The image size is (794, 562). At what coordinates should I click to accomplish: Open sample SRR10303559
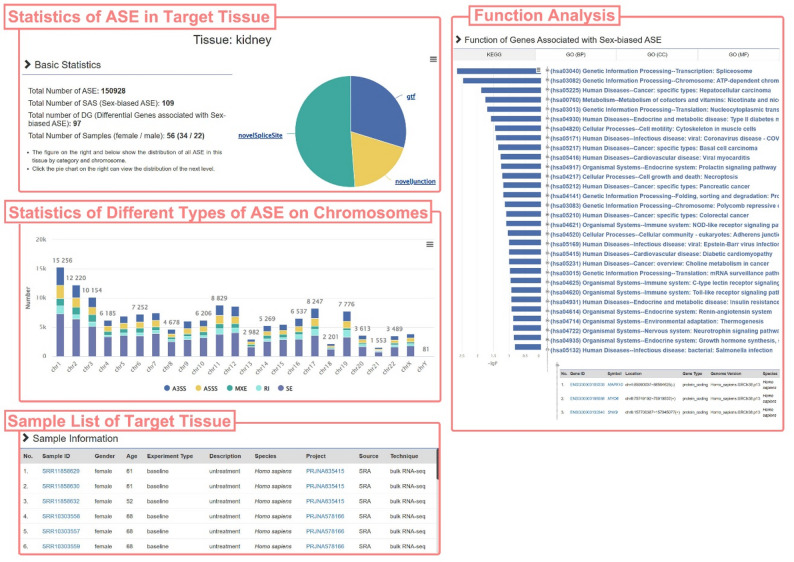(61, 547)
